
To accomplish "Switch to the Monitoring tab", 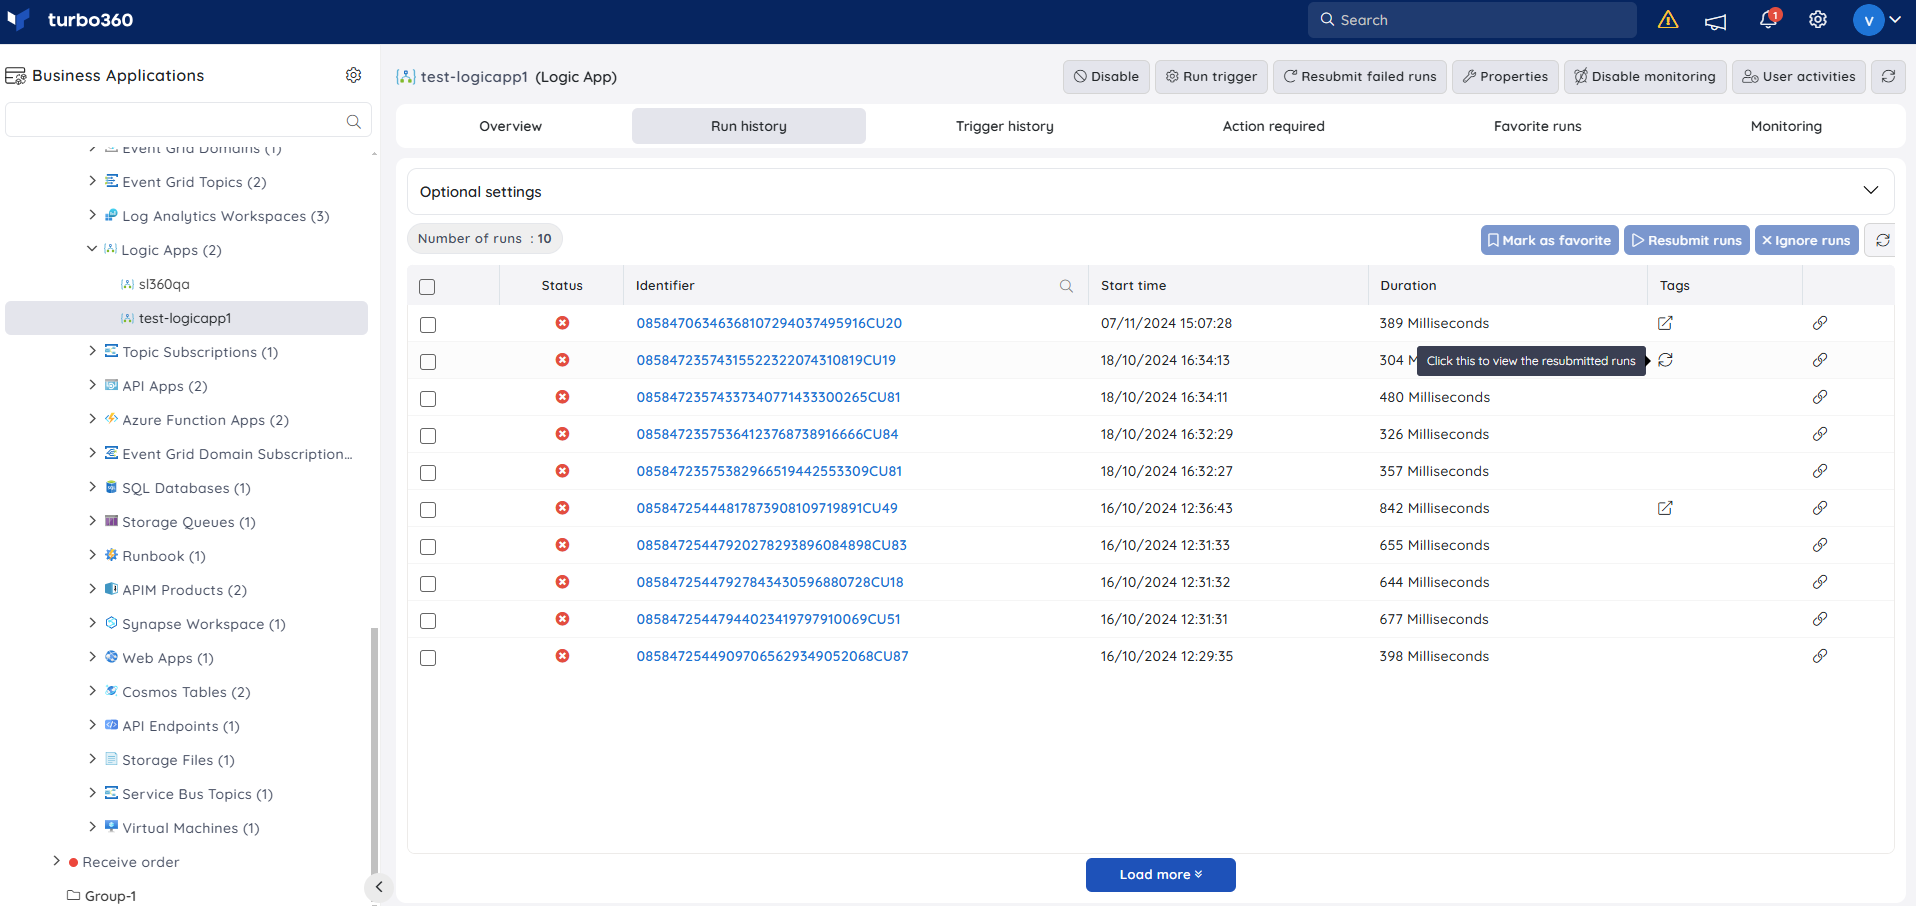I will coord(1786,126).
